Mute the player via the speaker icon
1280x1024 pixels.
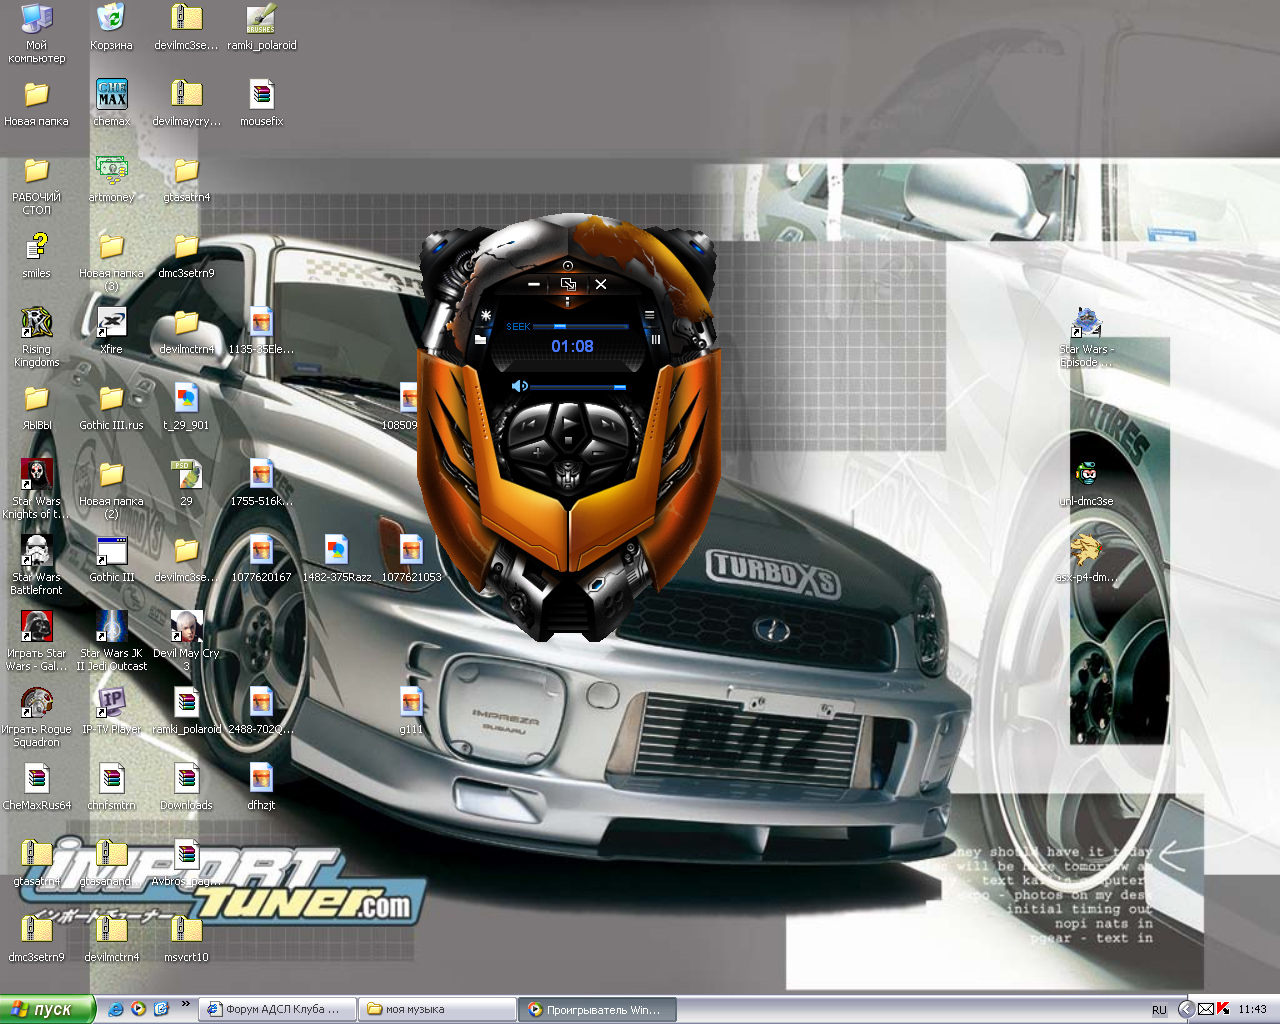[519, 386]
